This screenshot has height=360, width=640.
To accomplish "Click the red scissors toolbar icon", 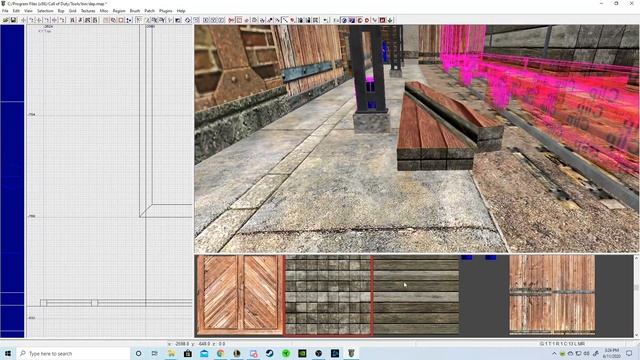I will [x=231, y=20].
